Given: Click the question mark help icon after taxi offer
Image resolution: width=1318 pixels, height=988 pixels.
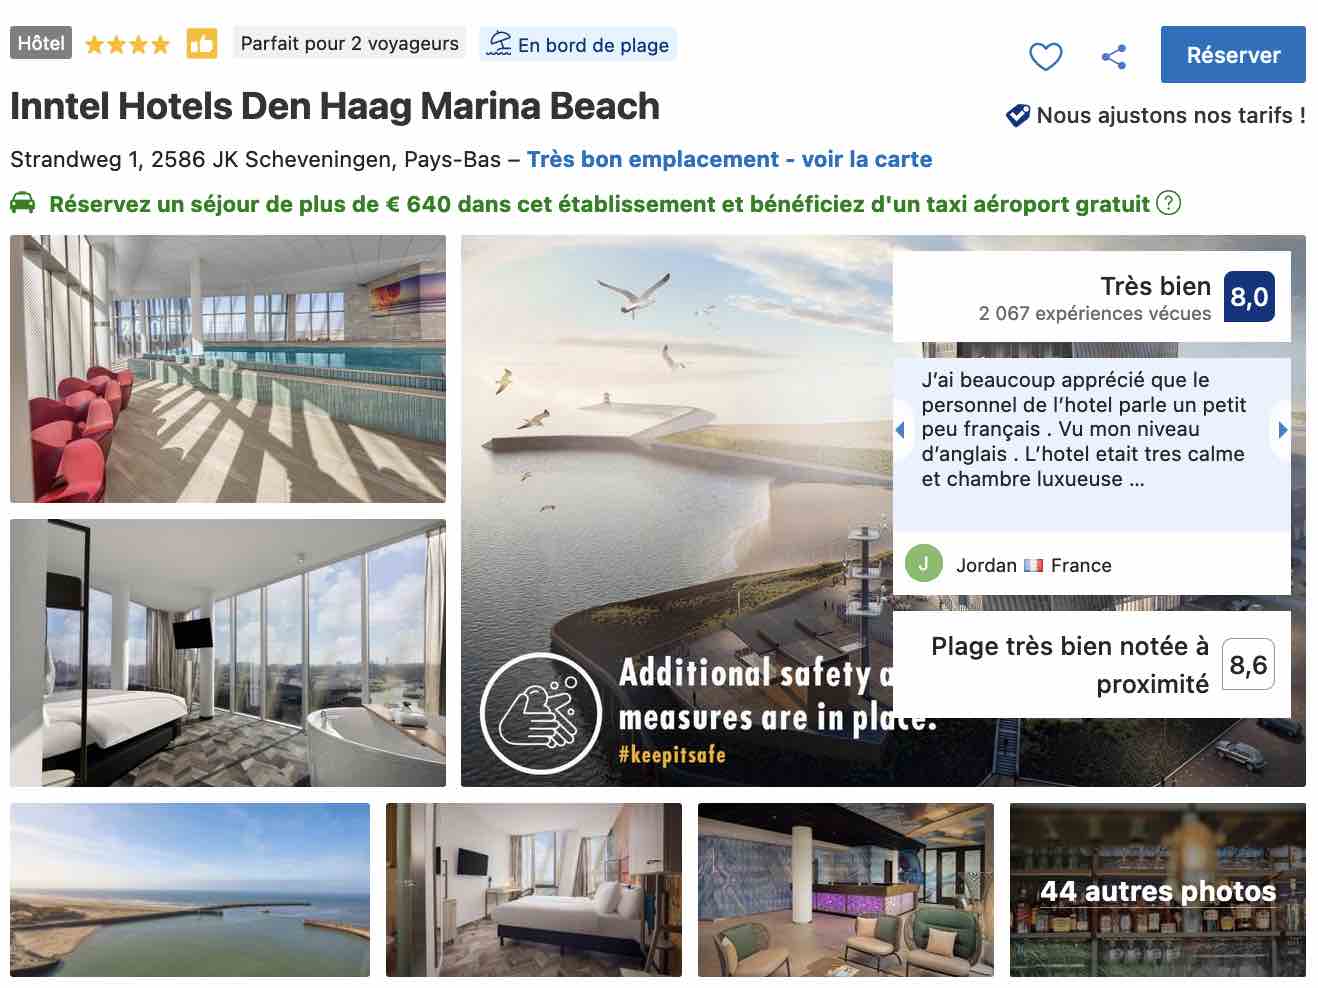Looking at the screenshot, I should tap(1168, 203).
